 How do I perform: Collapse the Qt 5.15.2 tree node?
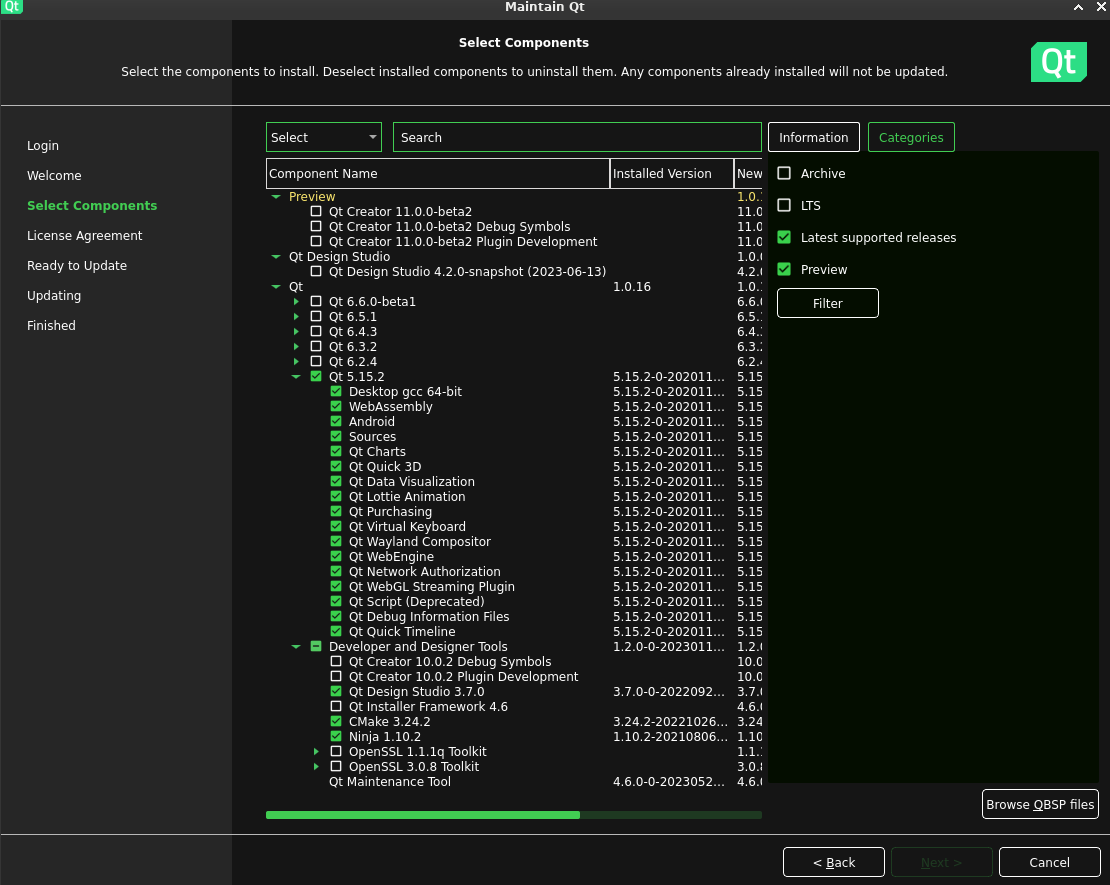296,377
